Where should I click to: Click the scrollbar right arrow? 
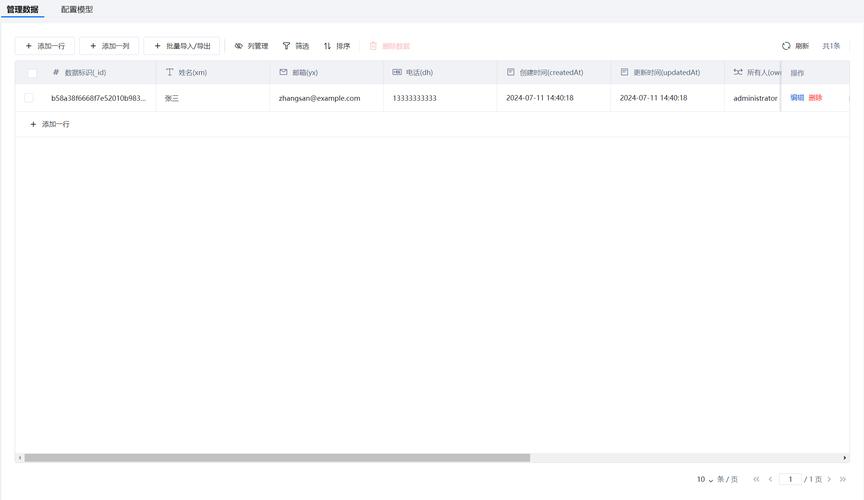[844, 458]
